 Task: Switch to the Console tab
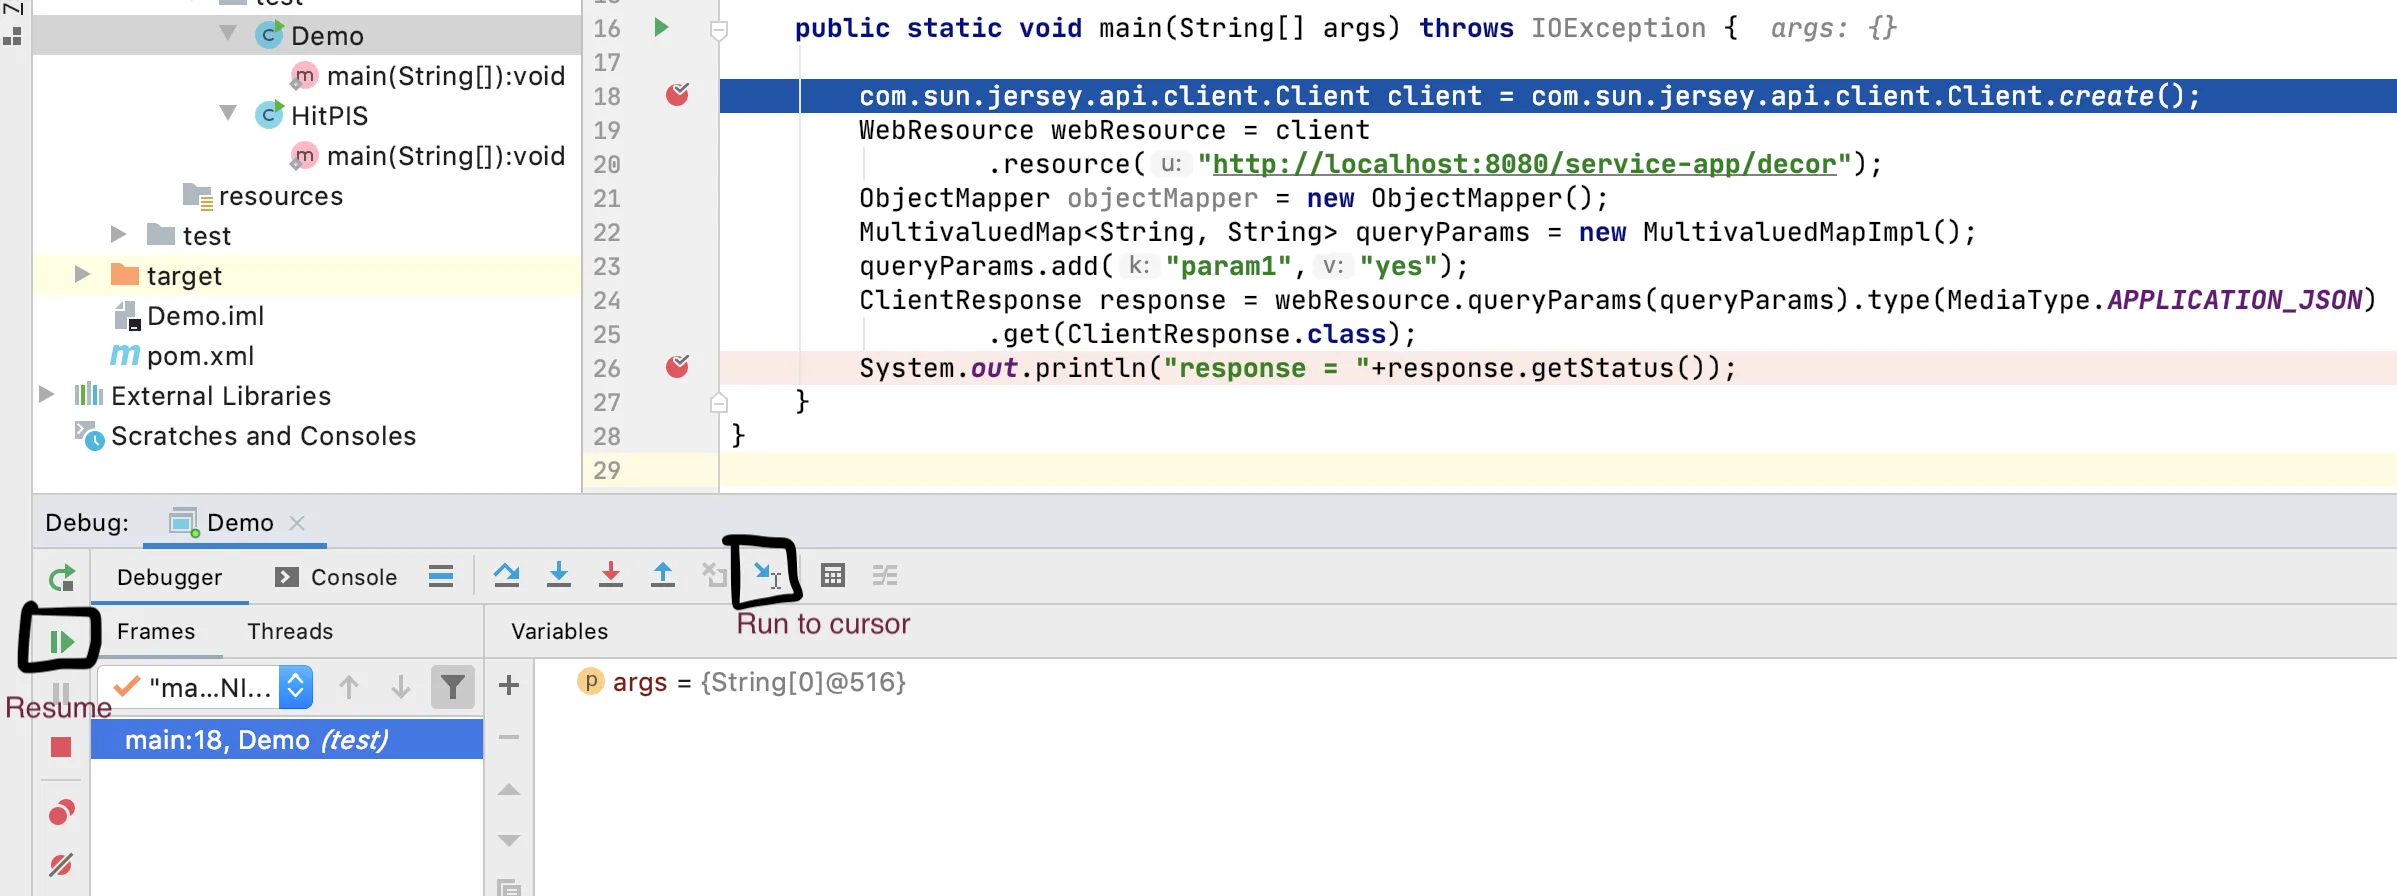(336, 577)
